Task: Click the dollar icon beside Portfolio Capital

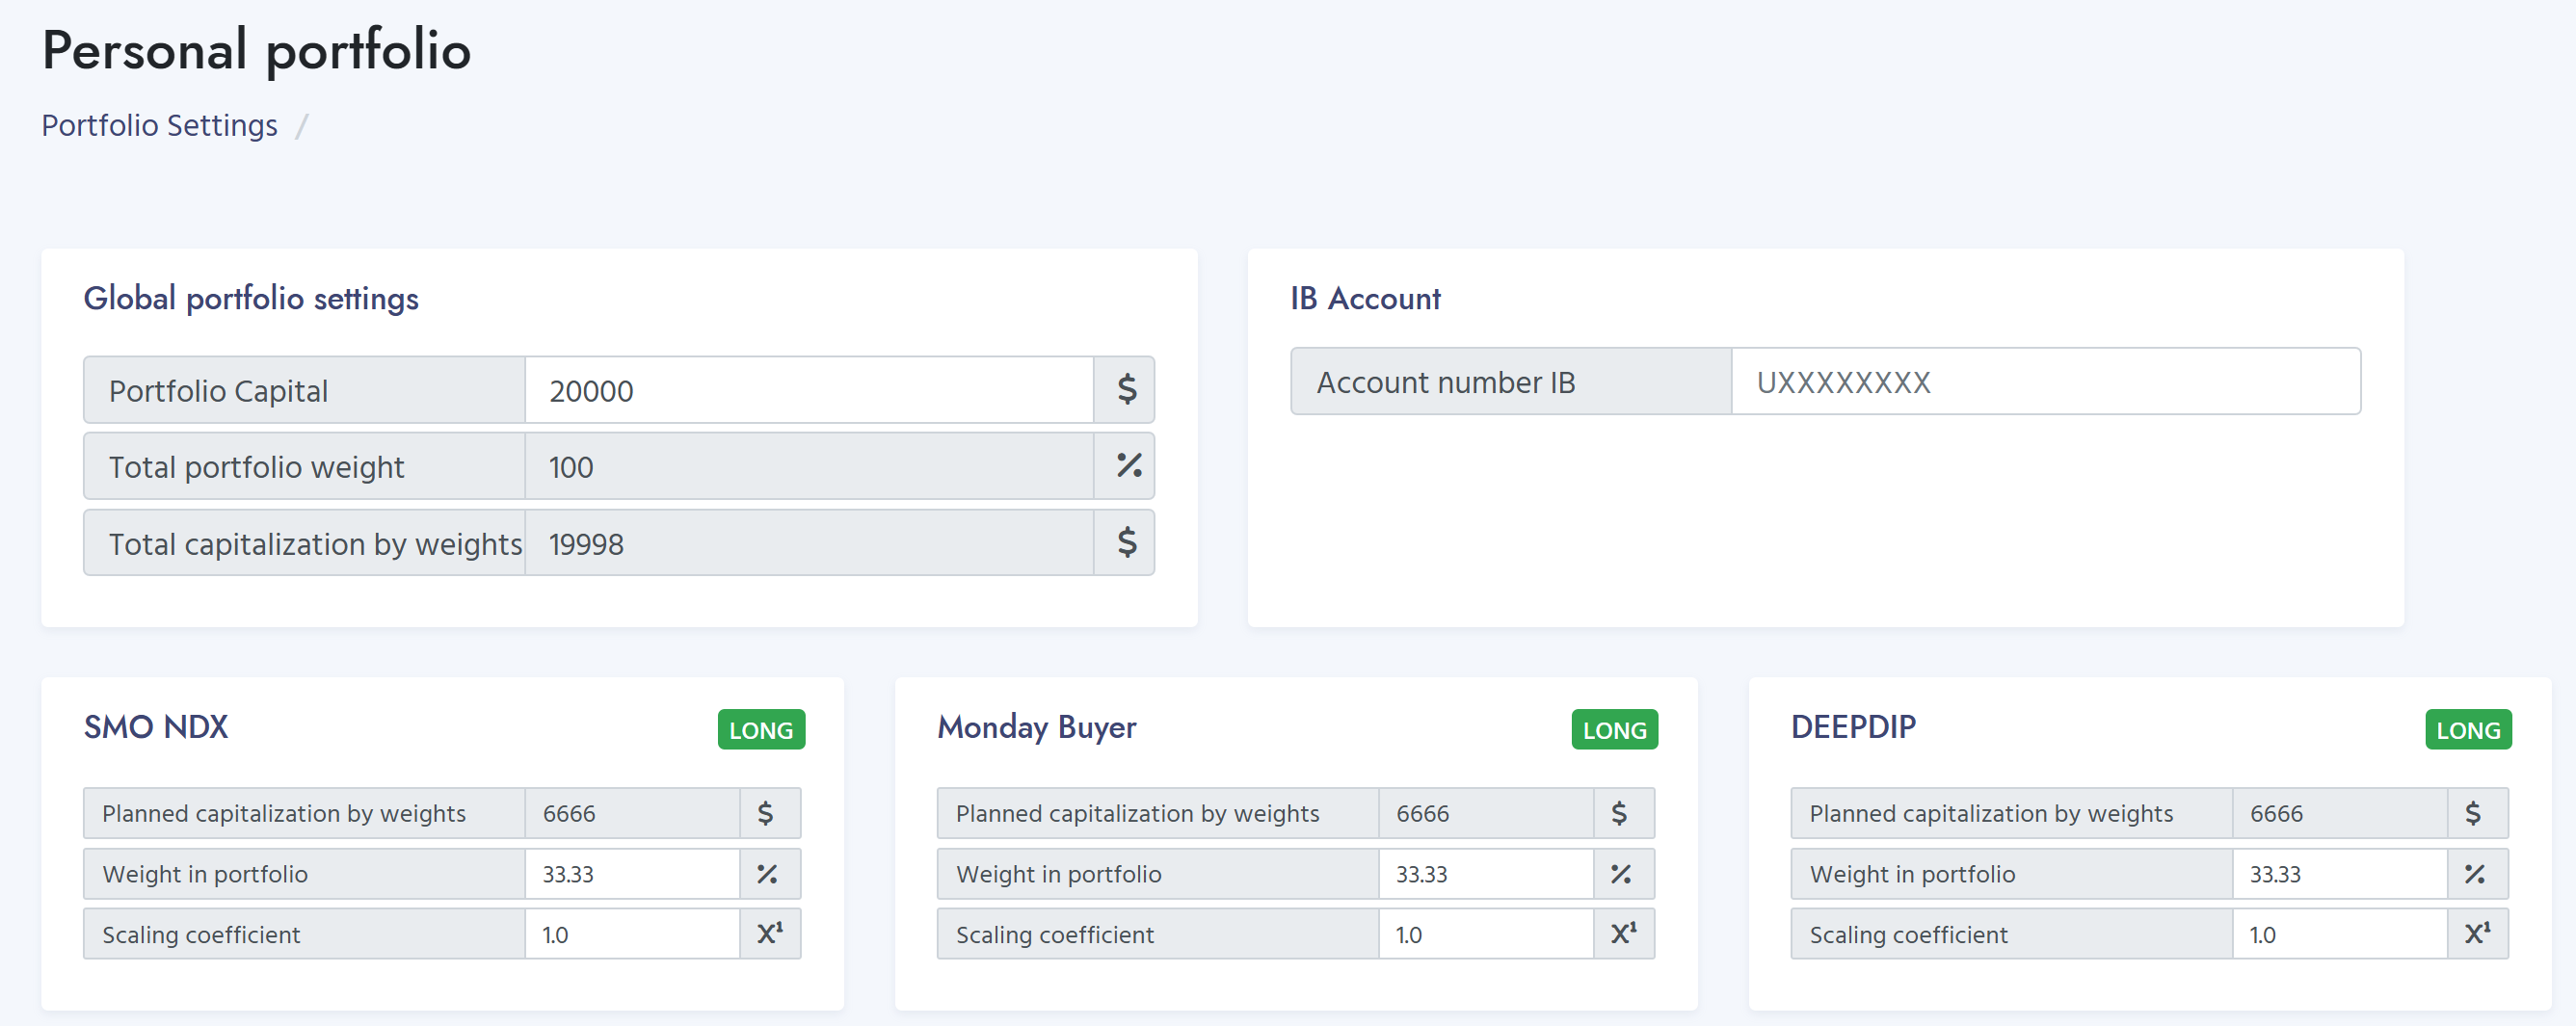Action: click(1126, 390)
